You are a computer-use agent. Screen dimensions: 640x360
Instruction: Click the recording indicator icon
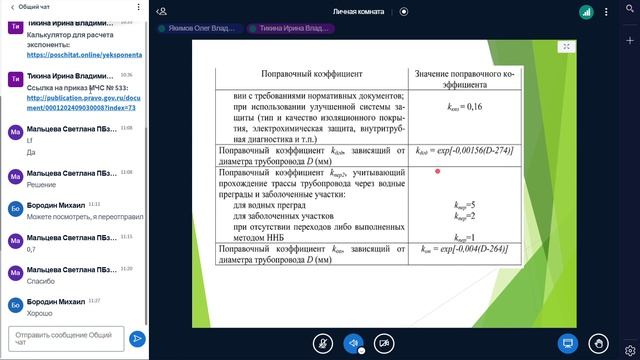[404, 11]
